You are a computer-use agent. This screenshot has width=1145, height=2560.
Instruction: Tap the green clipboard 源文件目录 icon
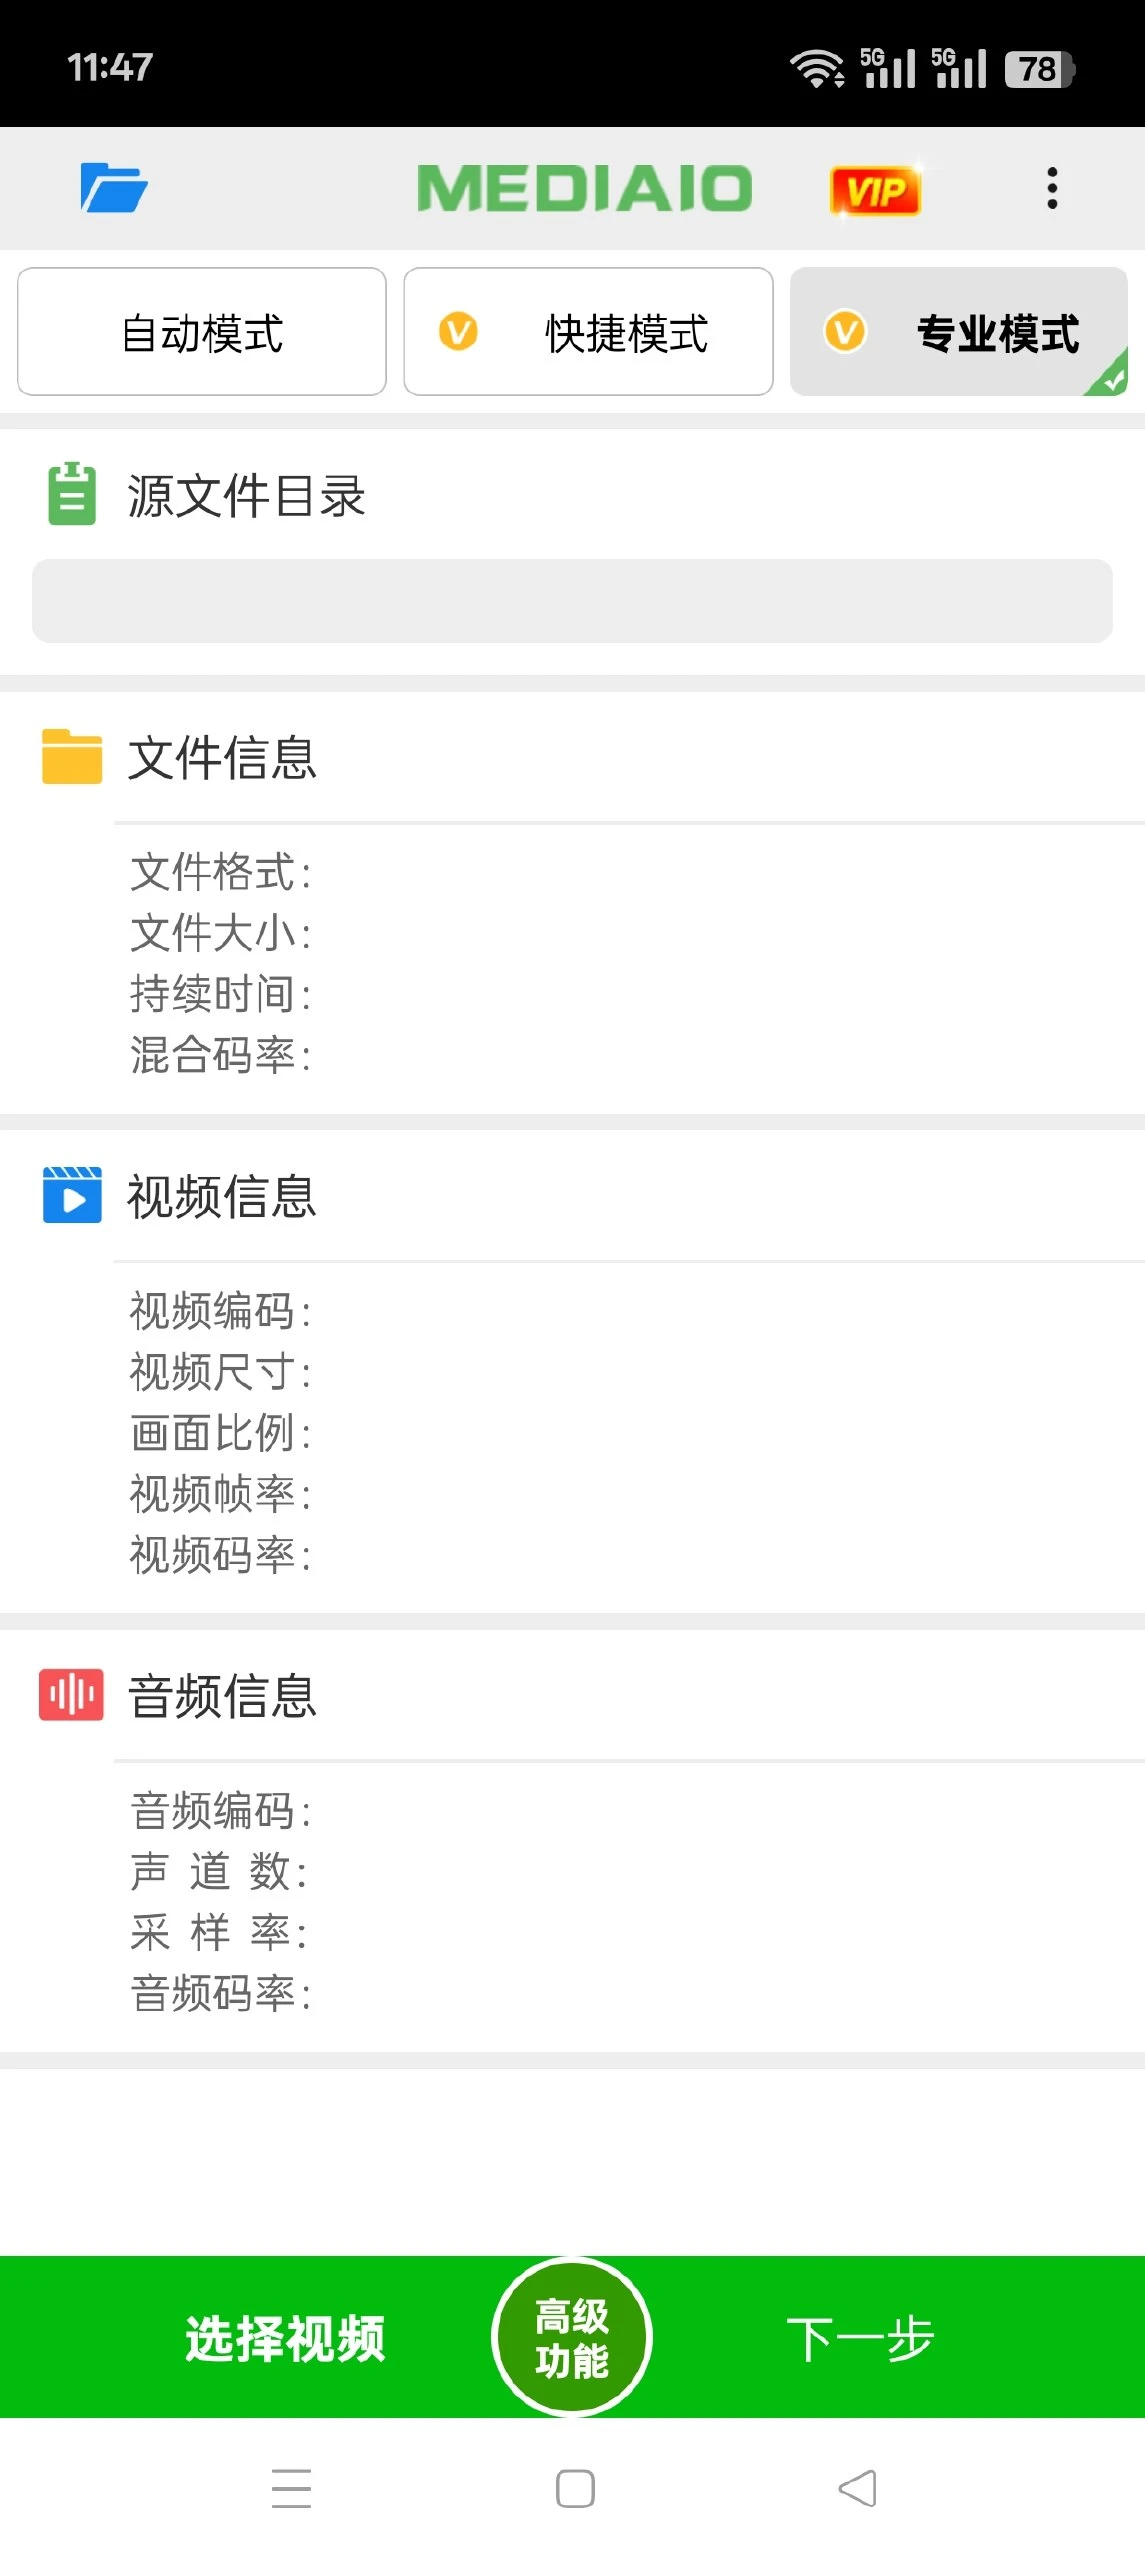click(x=72, y=494)
